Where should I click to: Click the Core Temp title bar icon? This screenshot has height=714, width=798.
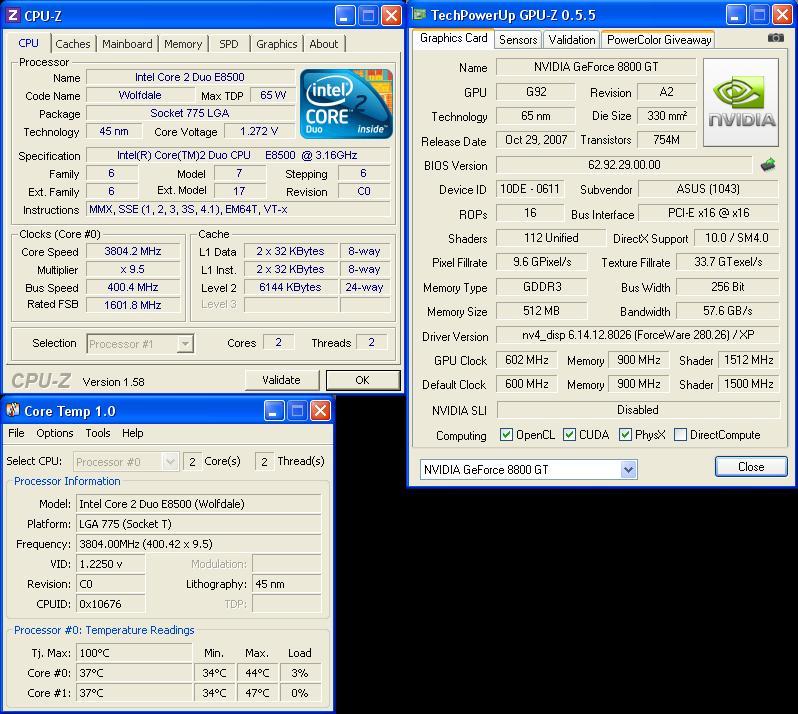(x=13, y=411)
